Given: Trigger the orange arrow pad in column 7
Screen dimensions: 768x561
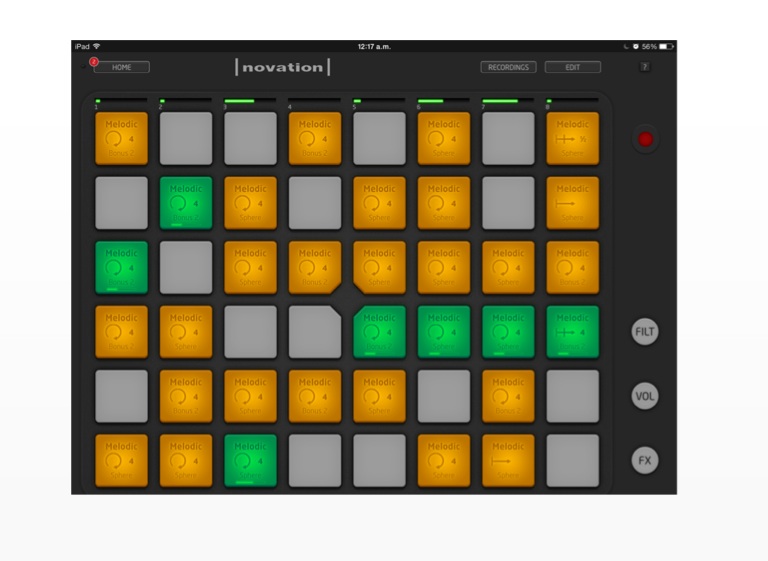Looking at the screenshot, I should [508, 460].
